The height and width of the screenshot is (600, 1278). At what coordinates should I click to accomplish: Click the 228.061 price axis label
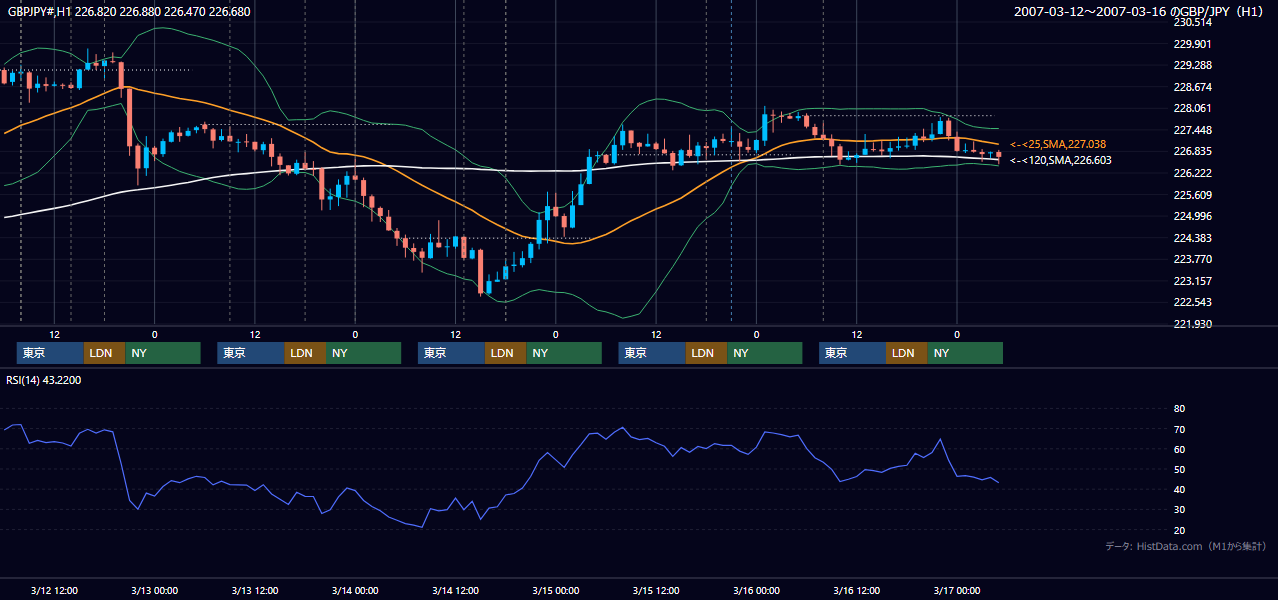1192,108
